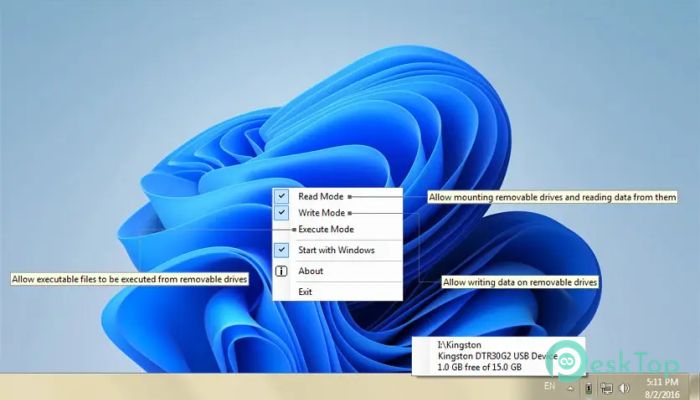700x400 pixels.
Task: Click the I:\Kingston drive tooltip text
Action: point(459,345)
